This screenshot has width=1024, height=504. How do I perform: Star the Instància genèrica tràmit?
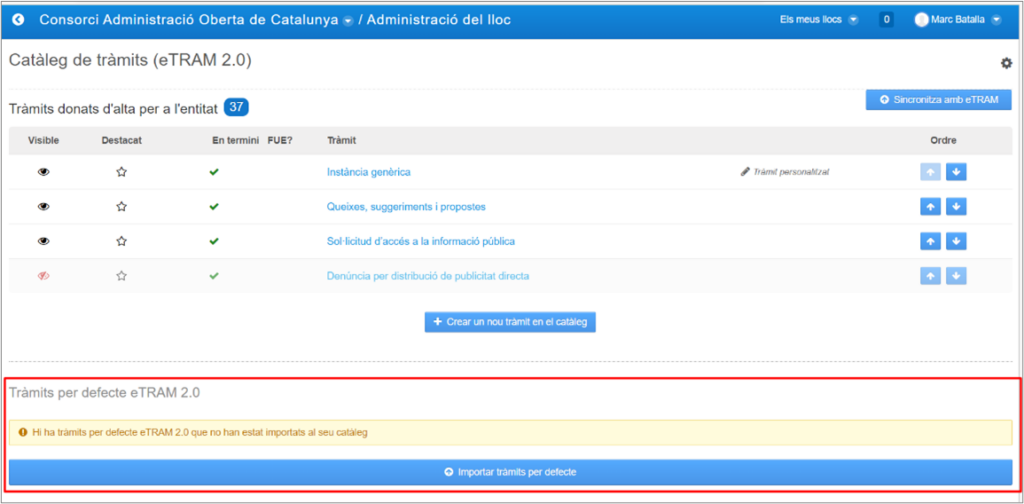(121, 172)
